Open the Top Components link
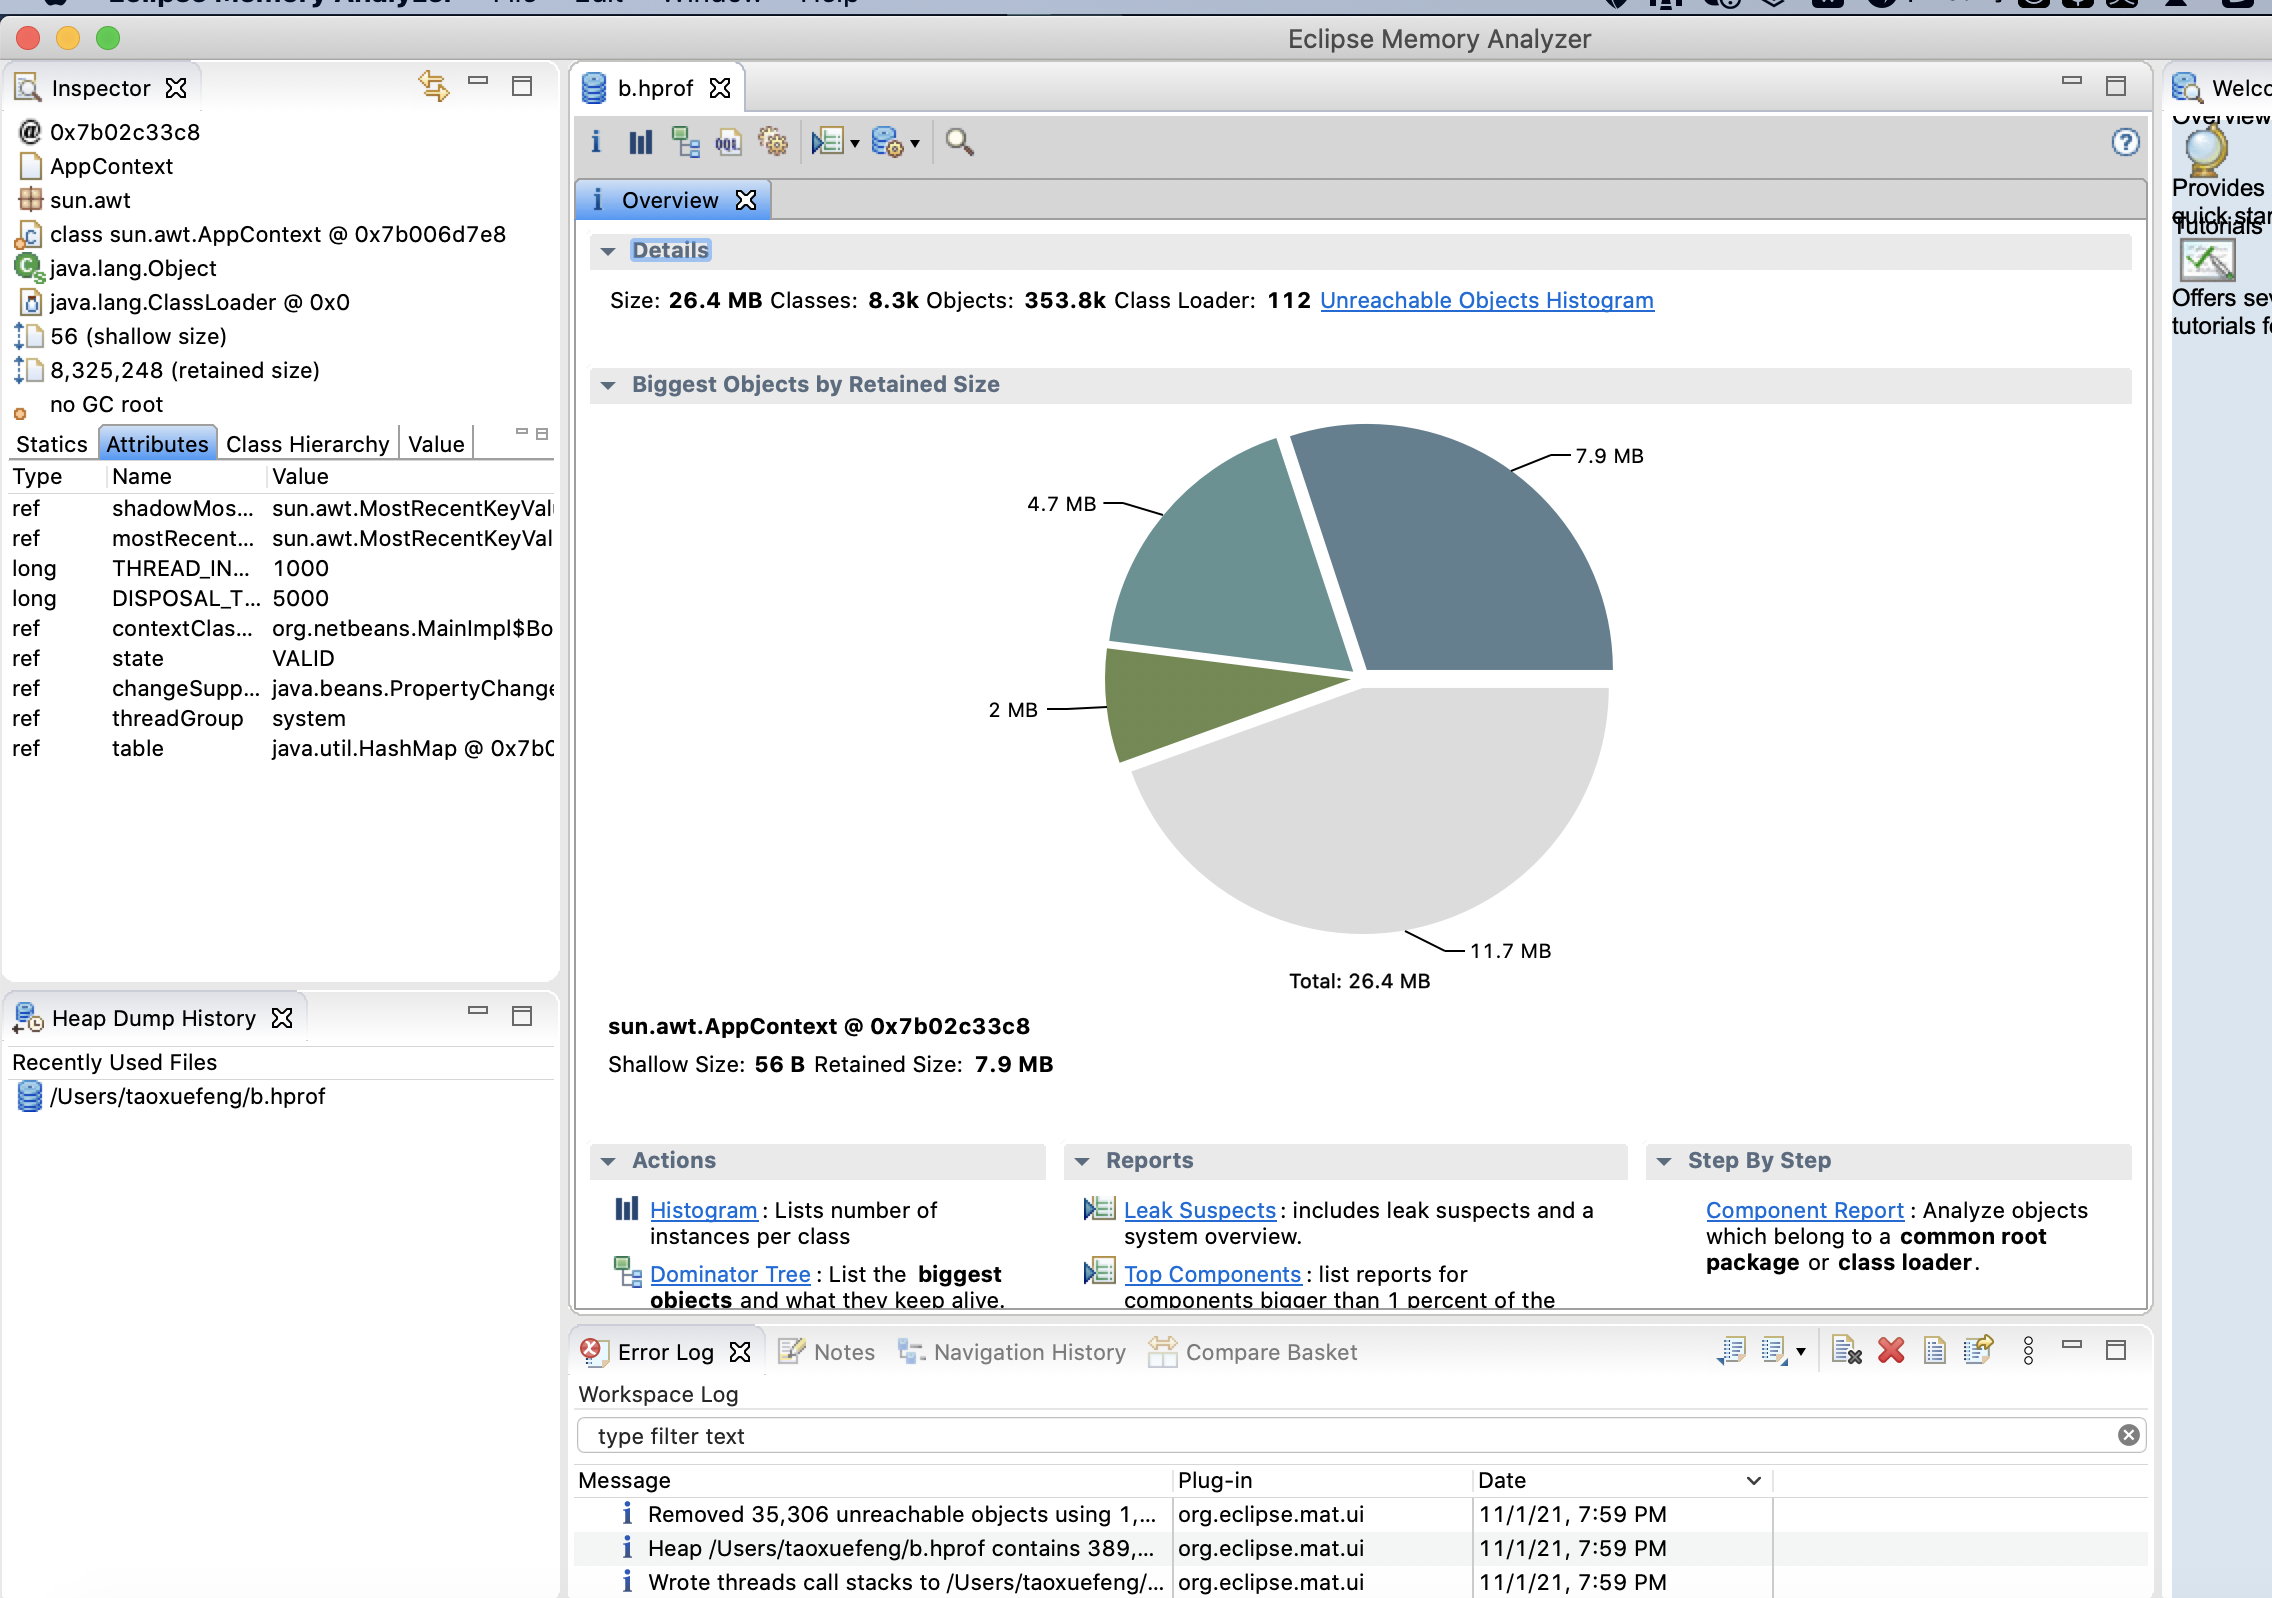Image resolution: width=2272 pixels, height=1598 pixels. (1212, 1274)
